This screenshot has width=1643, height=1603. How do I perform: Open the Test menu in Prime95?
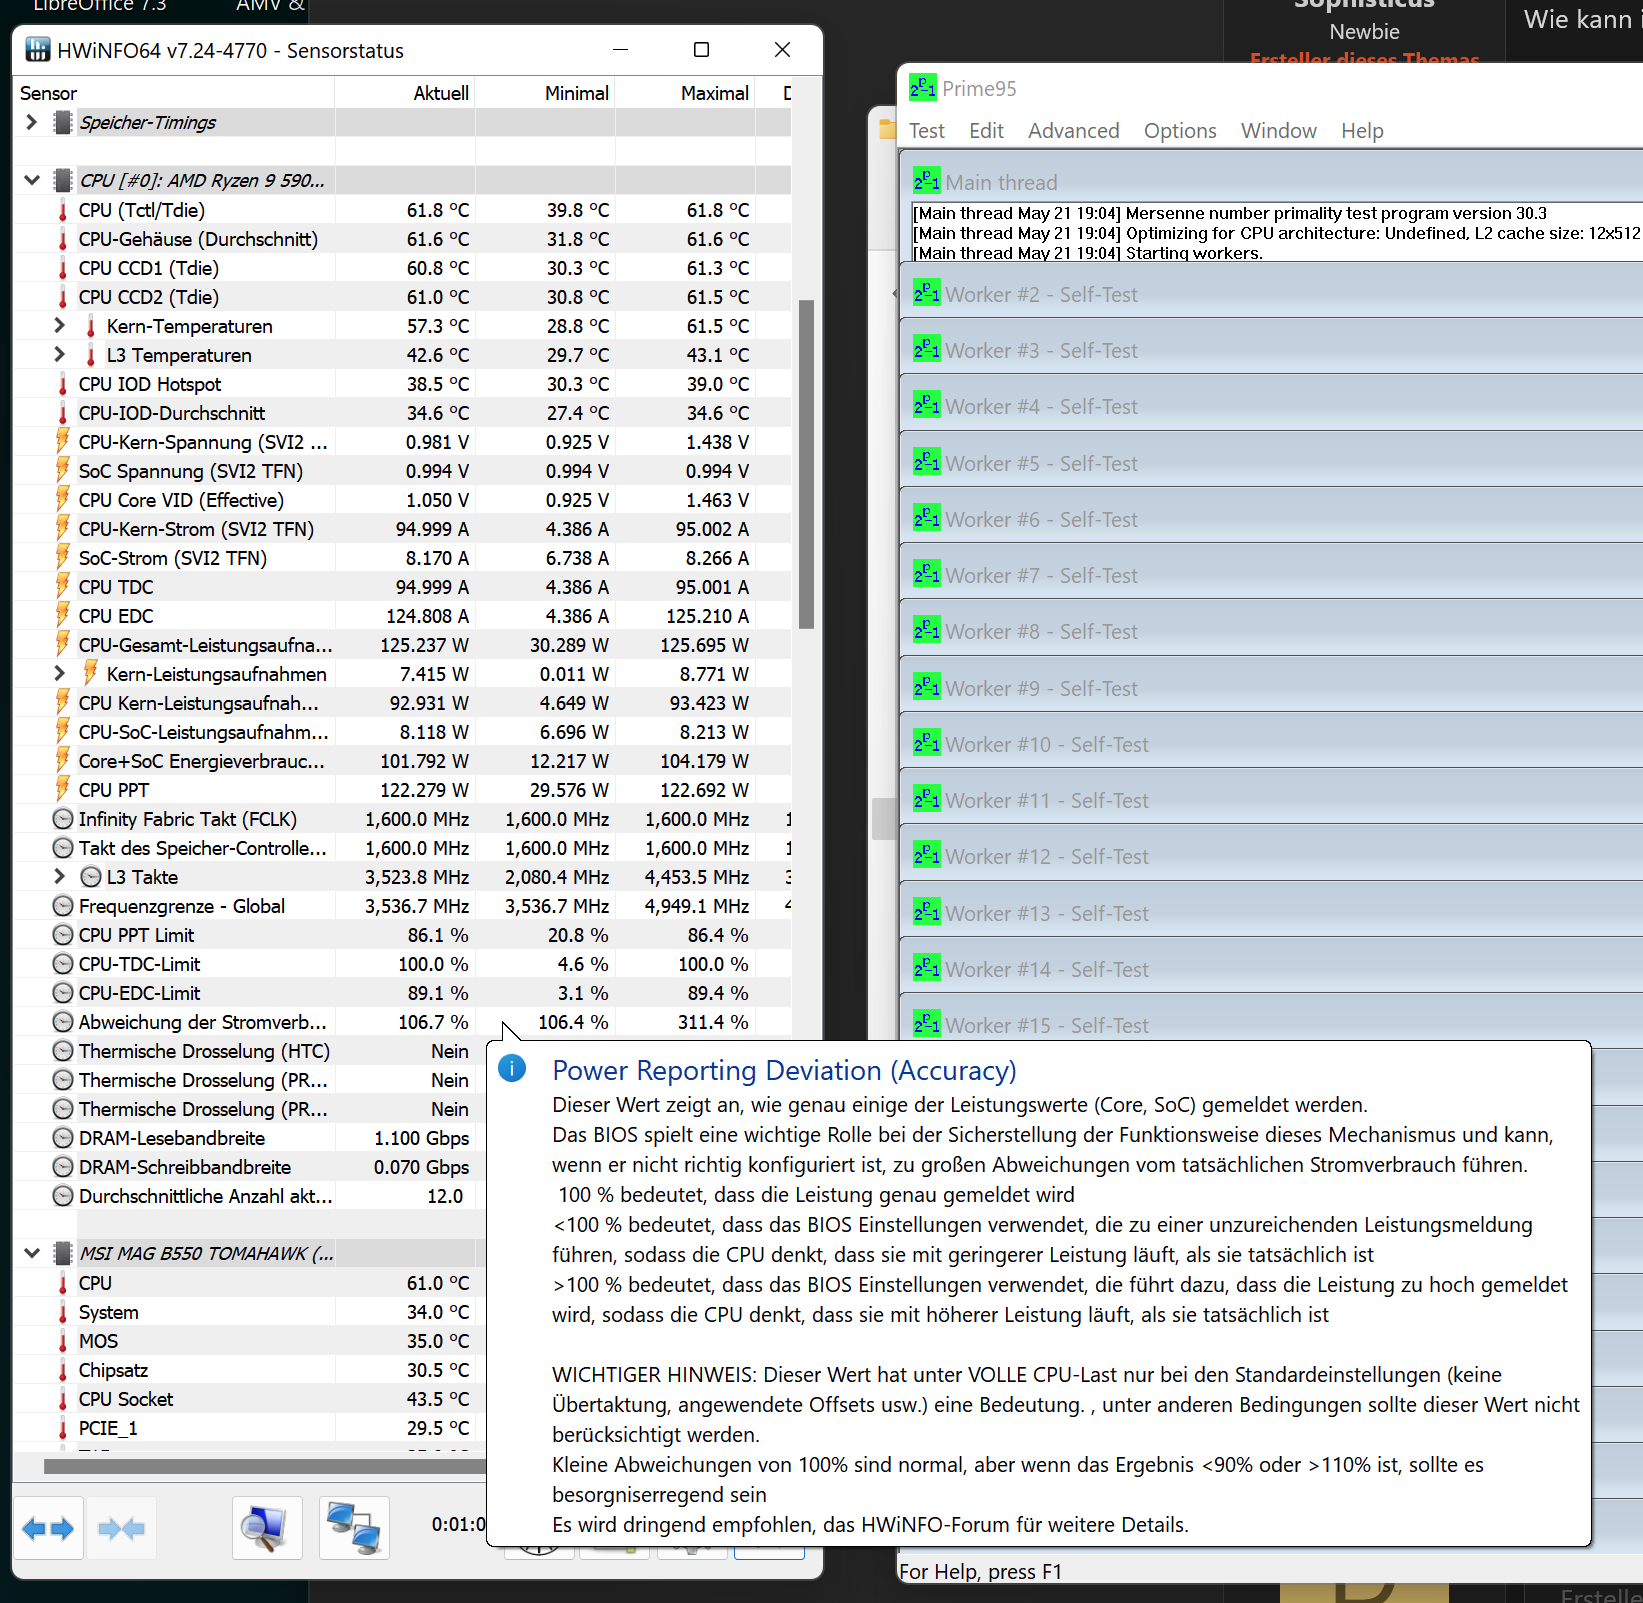point(927,131)
